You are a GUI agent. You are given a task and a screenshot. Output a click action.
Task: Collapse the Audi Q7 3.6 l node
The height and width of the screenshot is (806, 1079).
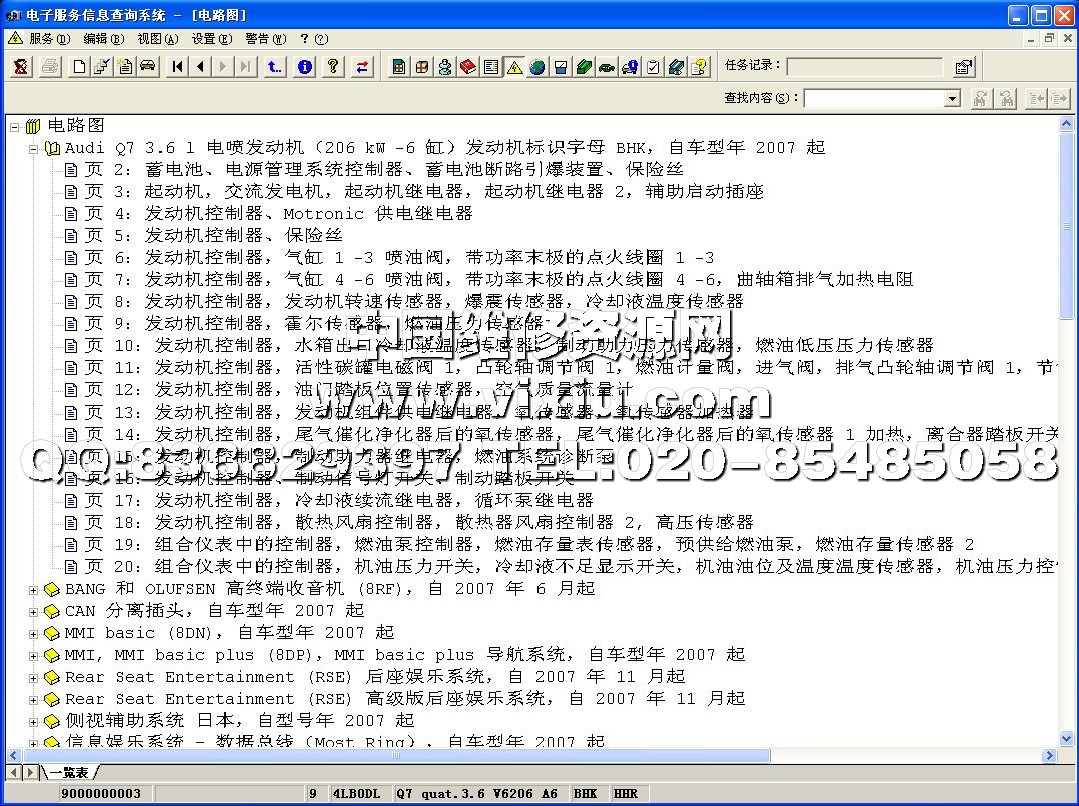pyautogui.click(x=33, y=149)
